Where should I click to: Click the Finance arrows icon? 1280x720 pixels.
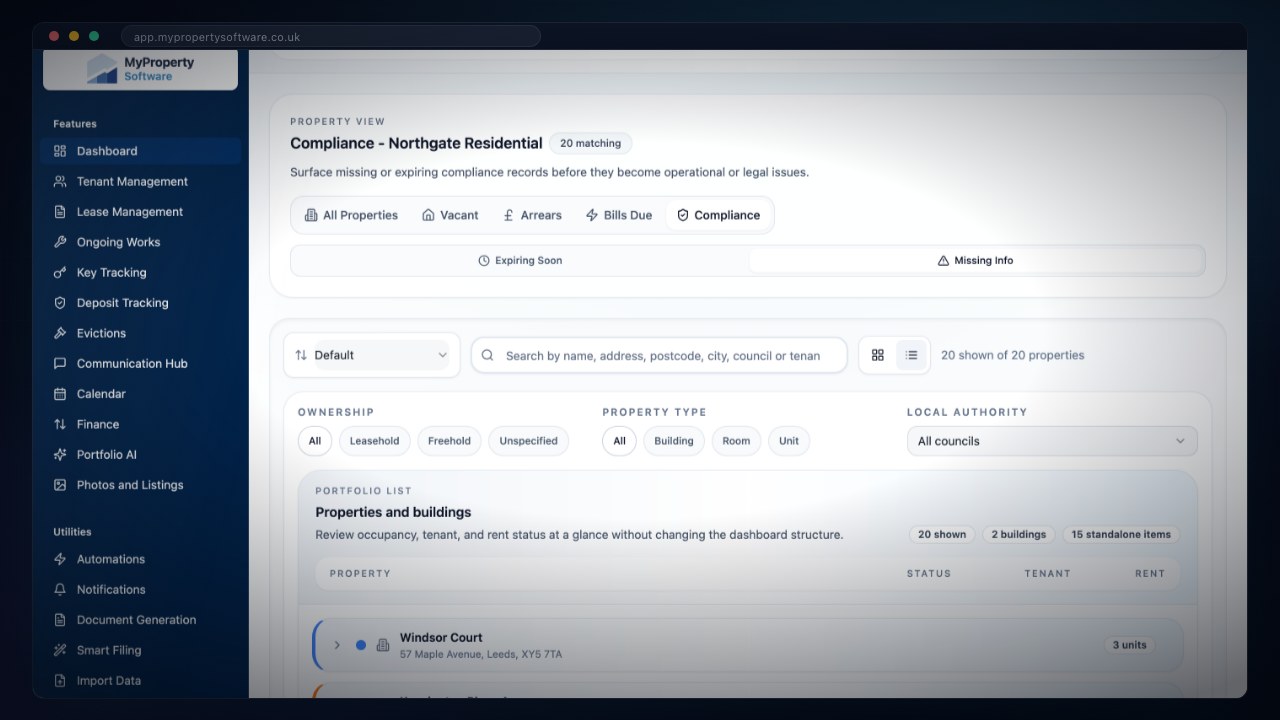60,424
